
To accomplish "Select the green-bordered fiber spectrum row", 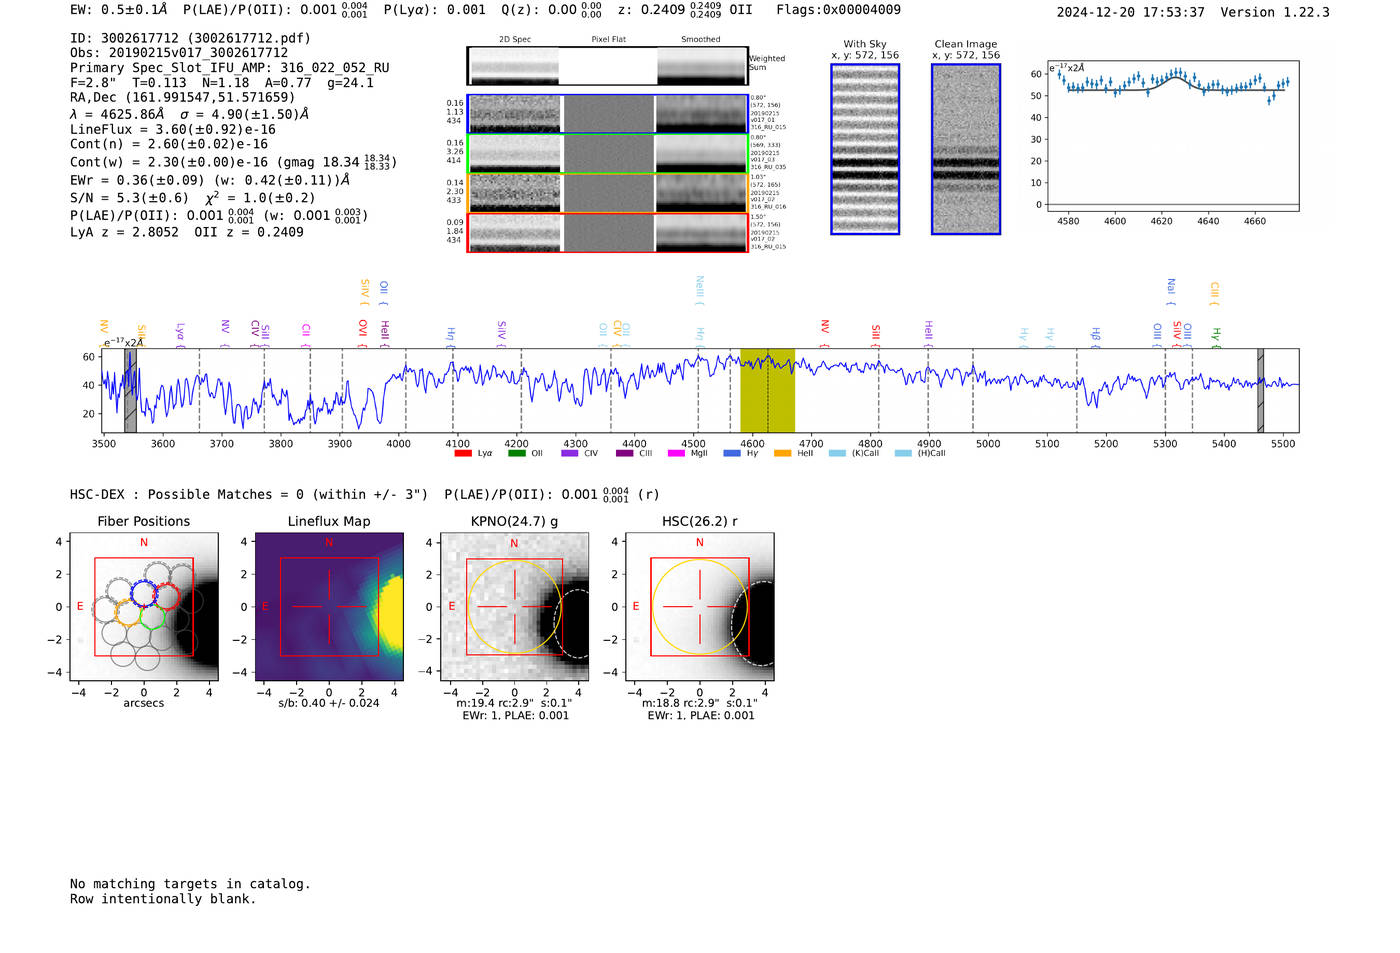I will 607,154.
